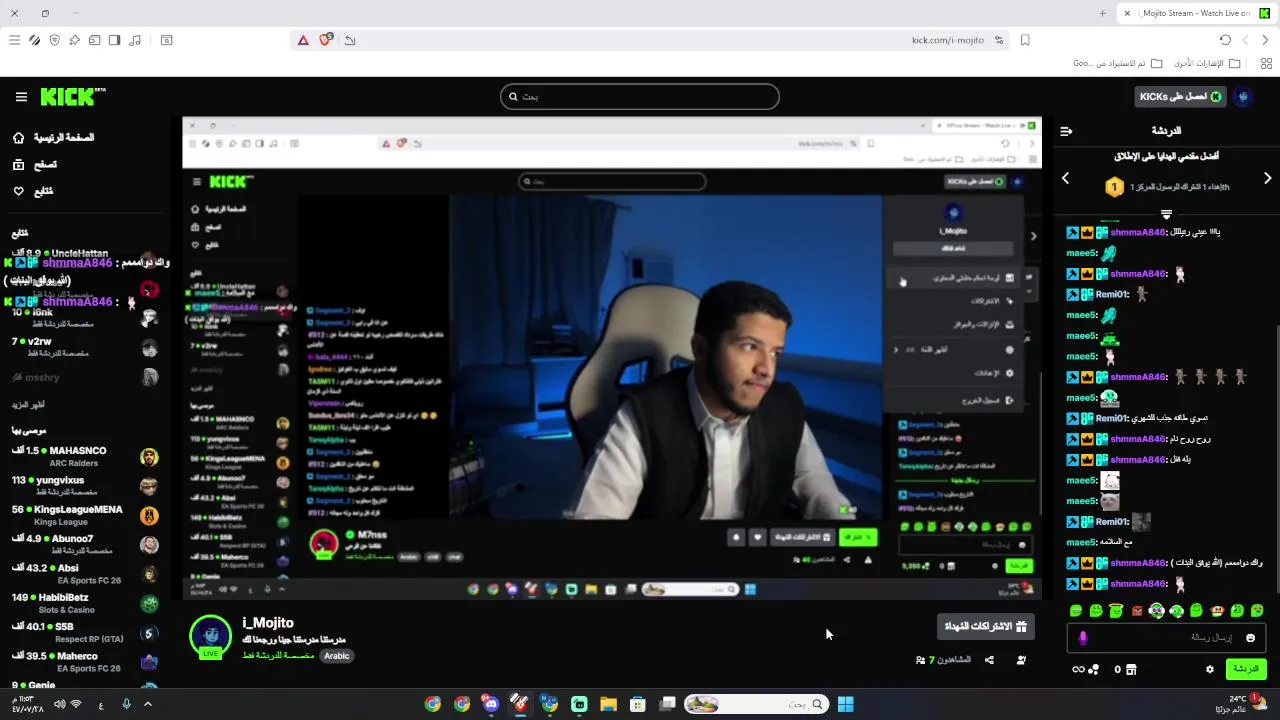Open KingsLeagueMENA channel
This screenshot has height=720, width=1280.
(85, 515)
